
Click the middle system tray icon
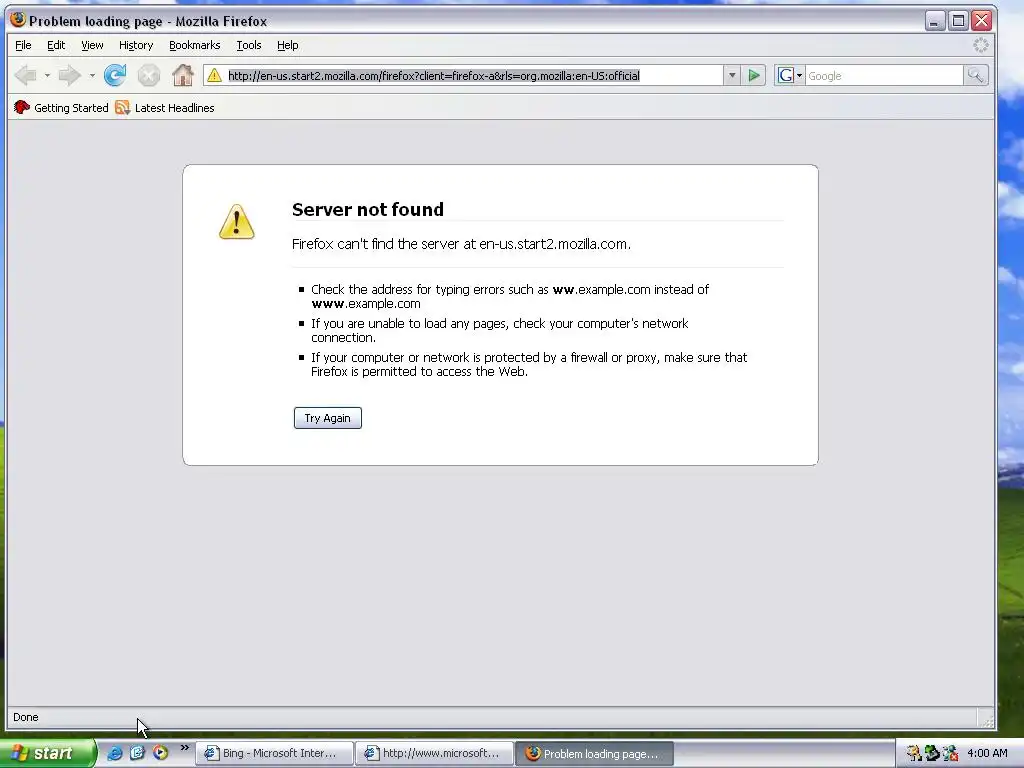pos(932,753)
